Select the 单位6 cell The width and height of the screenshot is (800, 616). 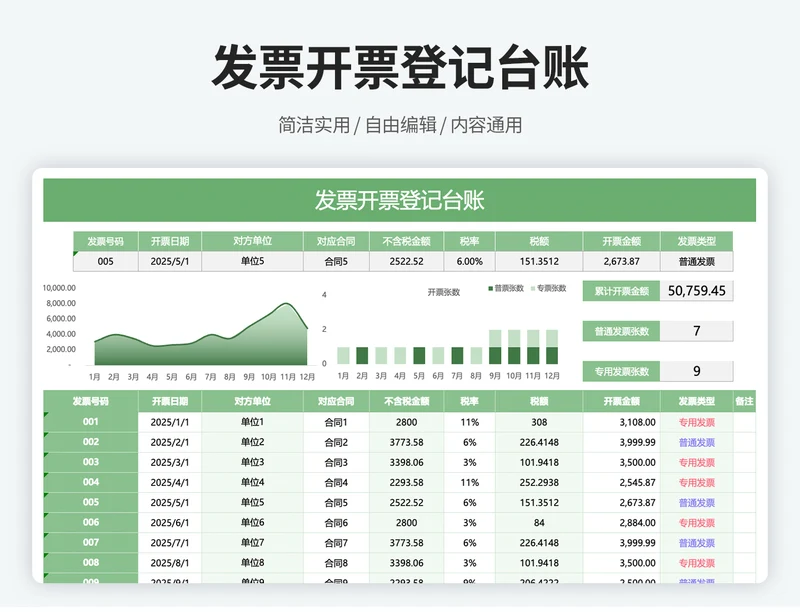[253, 523]
